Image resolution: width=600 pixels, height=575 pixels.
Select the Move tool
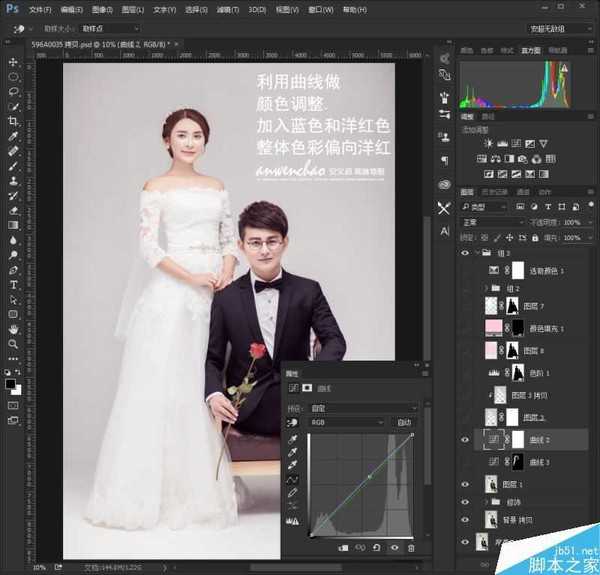coord(13,62)
